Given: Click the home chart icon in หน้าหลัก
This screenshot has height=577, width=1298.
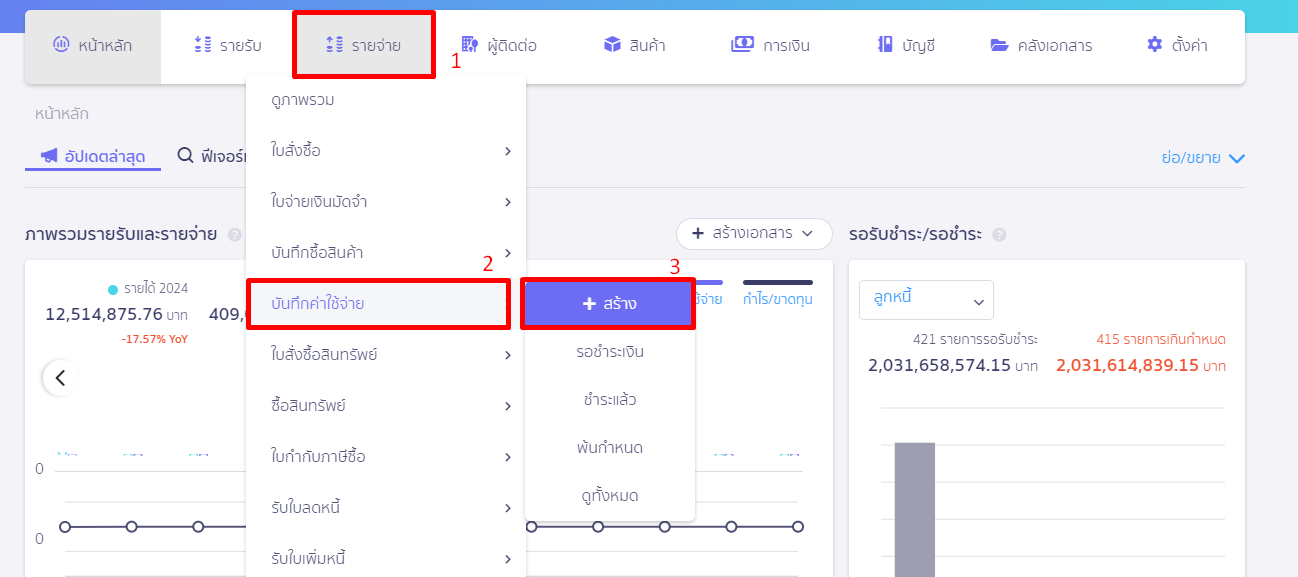Looking at the screenshot, I should [61, 45].
